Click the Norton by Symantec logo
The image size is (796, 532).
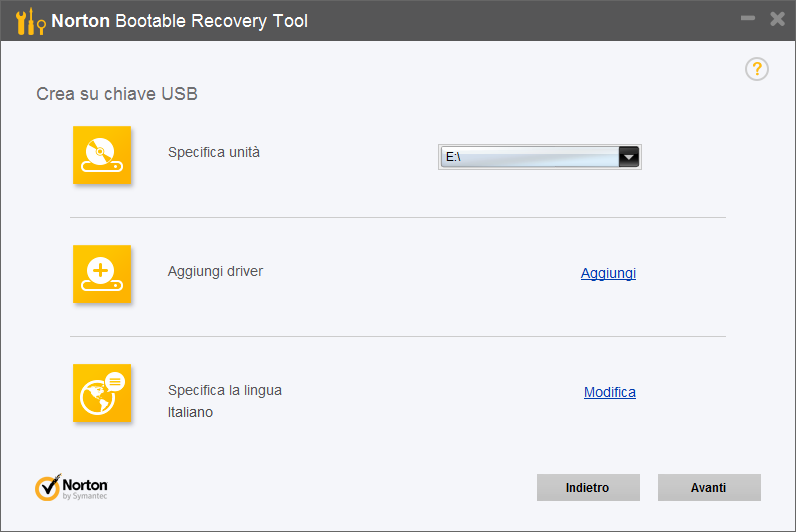point(71,487)
